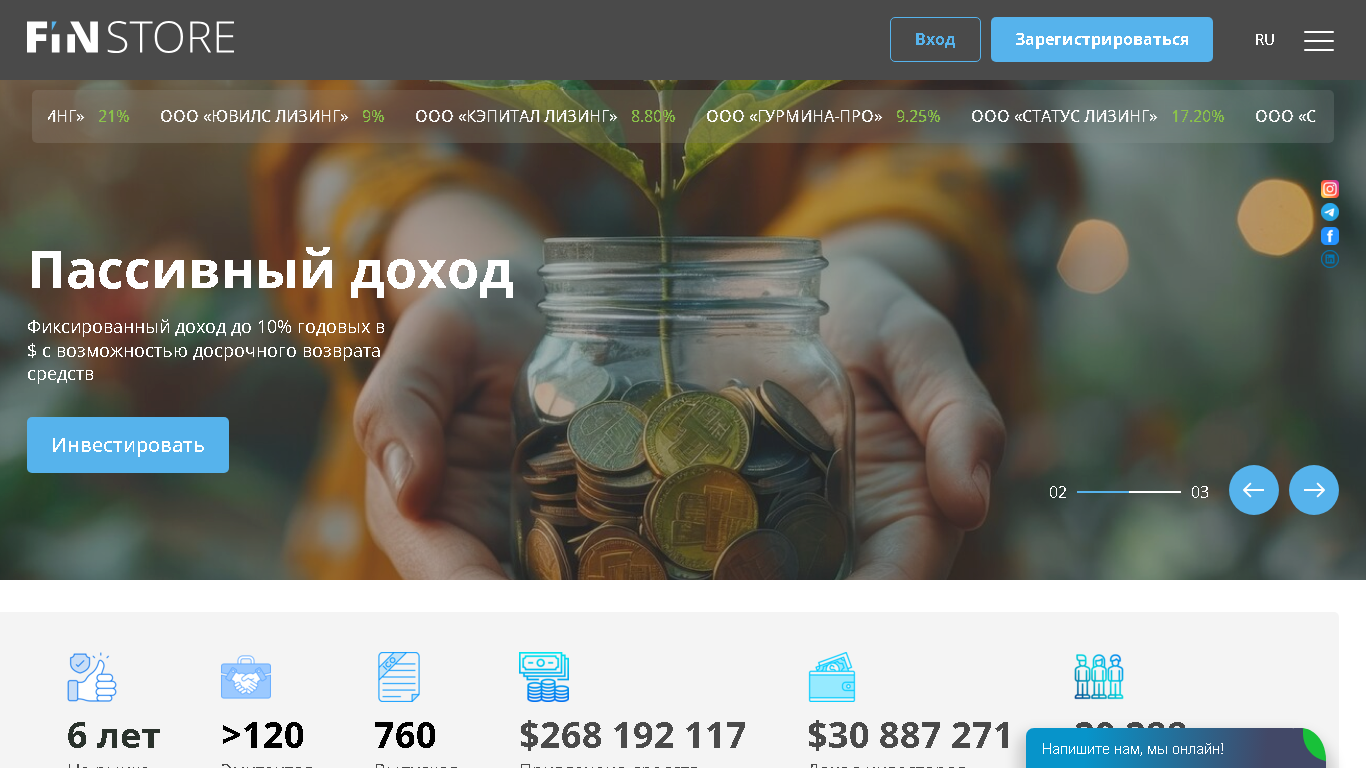
Task: Click the FinStore logo
Action: [131, 38]
